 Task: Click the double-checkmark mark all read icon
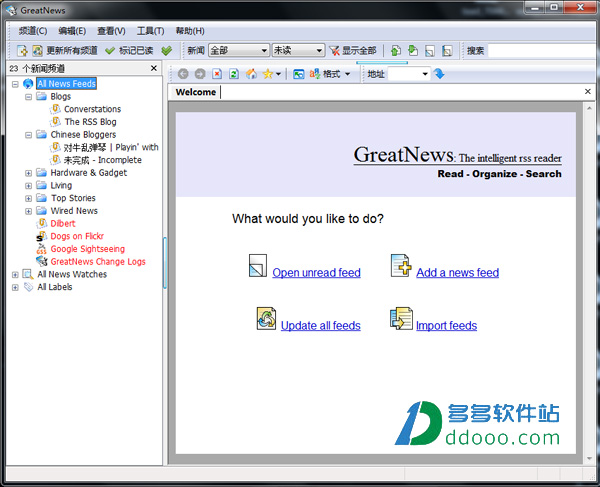click(166, 50)
